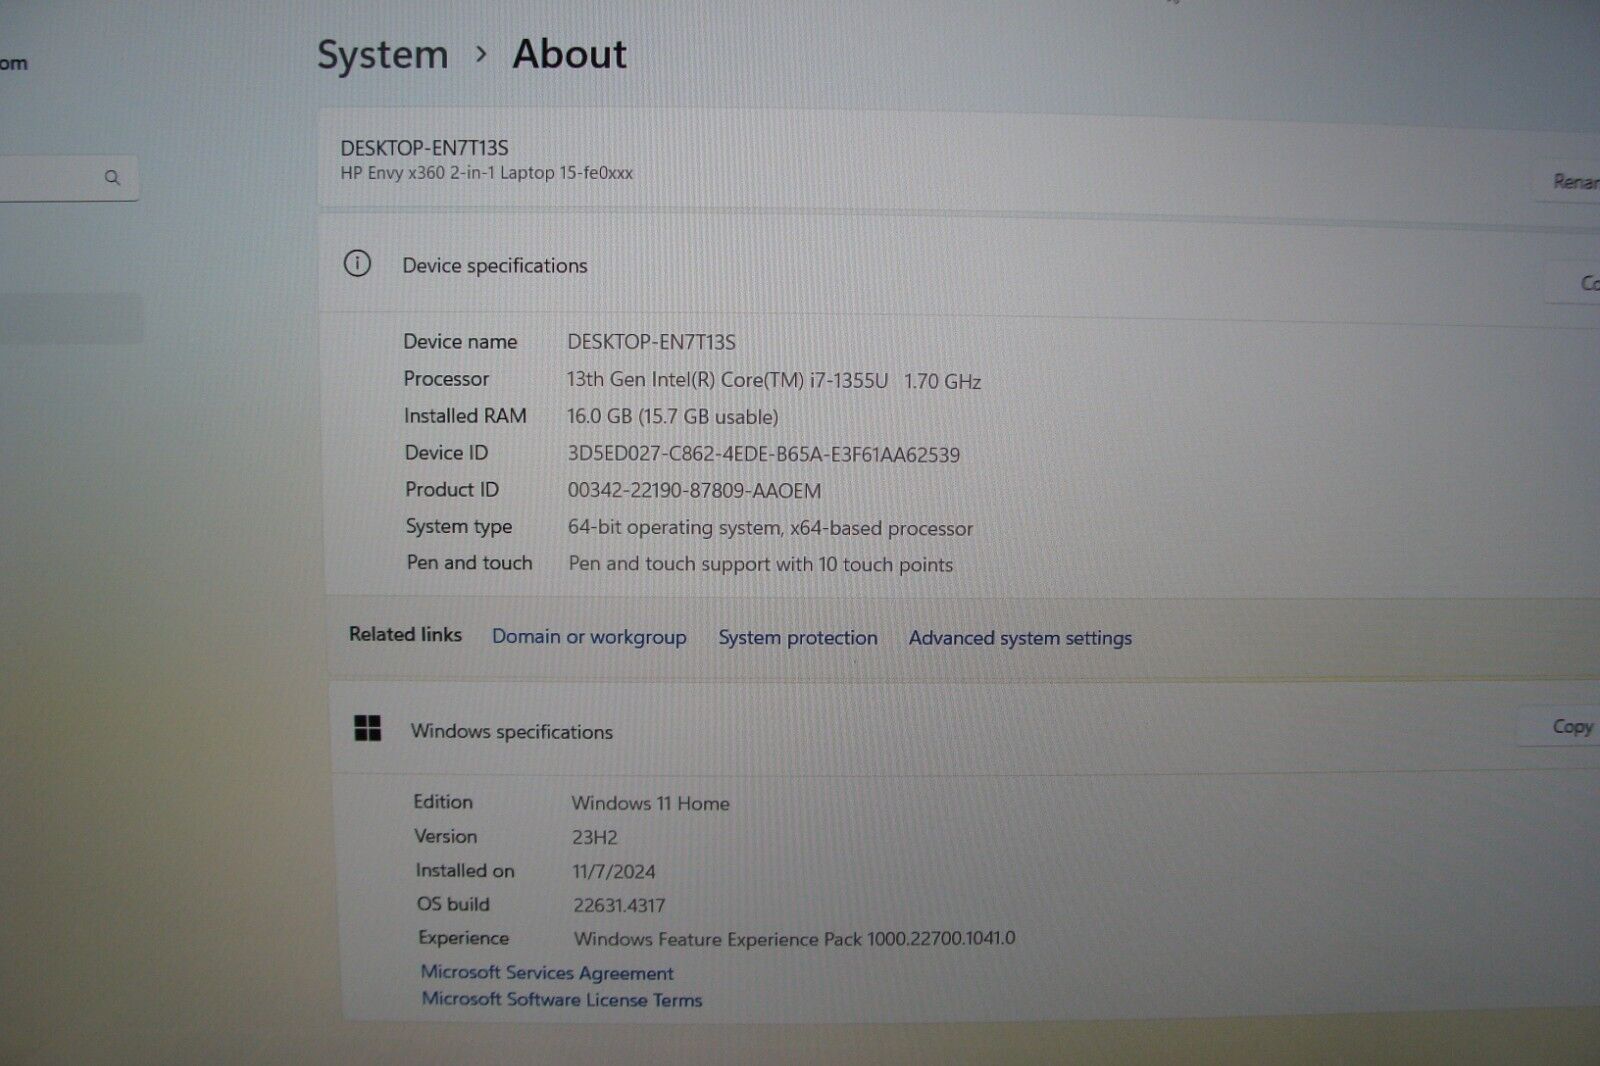Click the Rename this PC button

(1568, 182)
